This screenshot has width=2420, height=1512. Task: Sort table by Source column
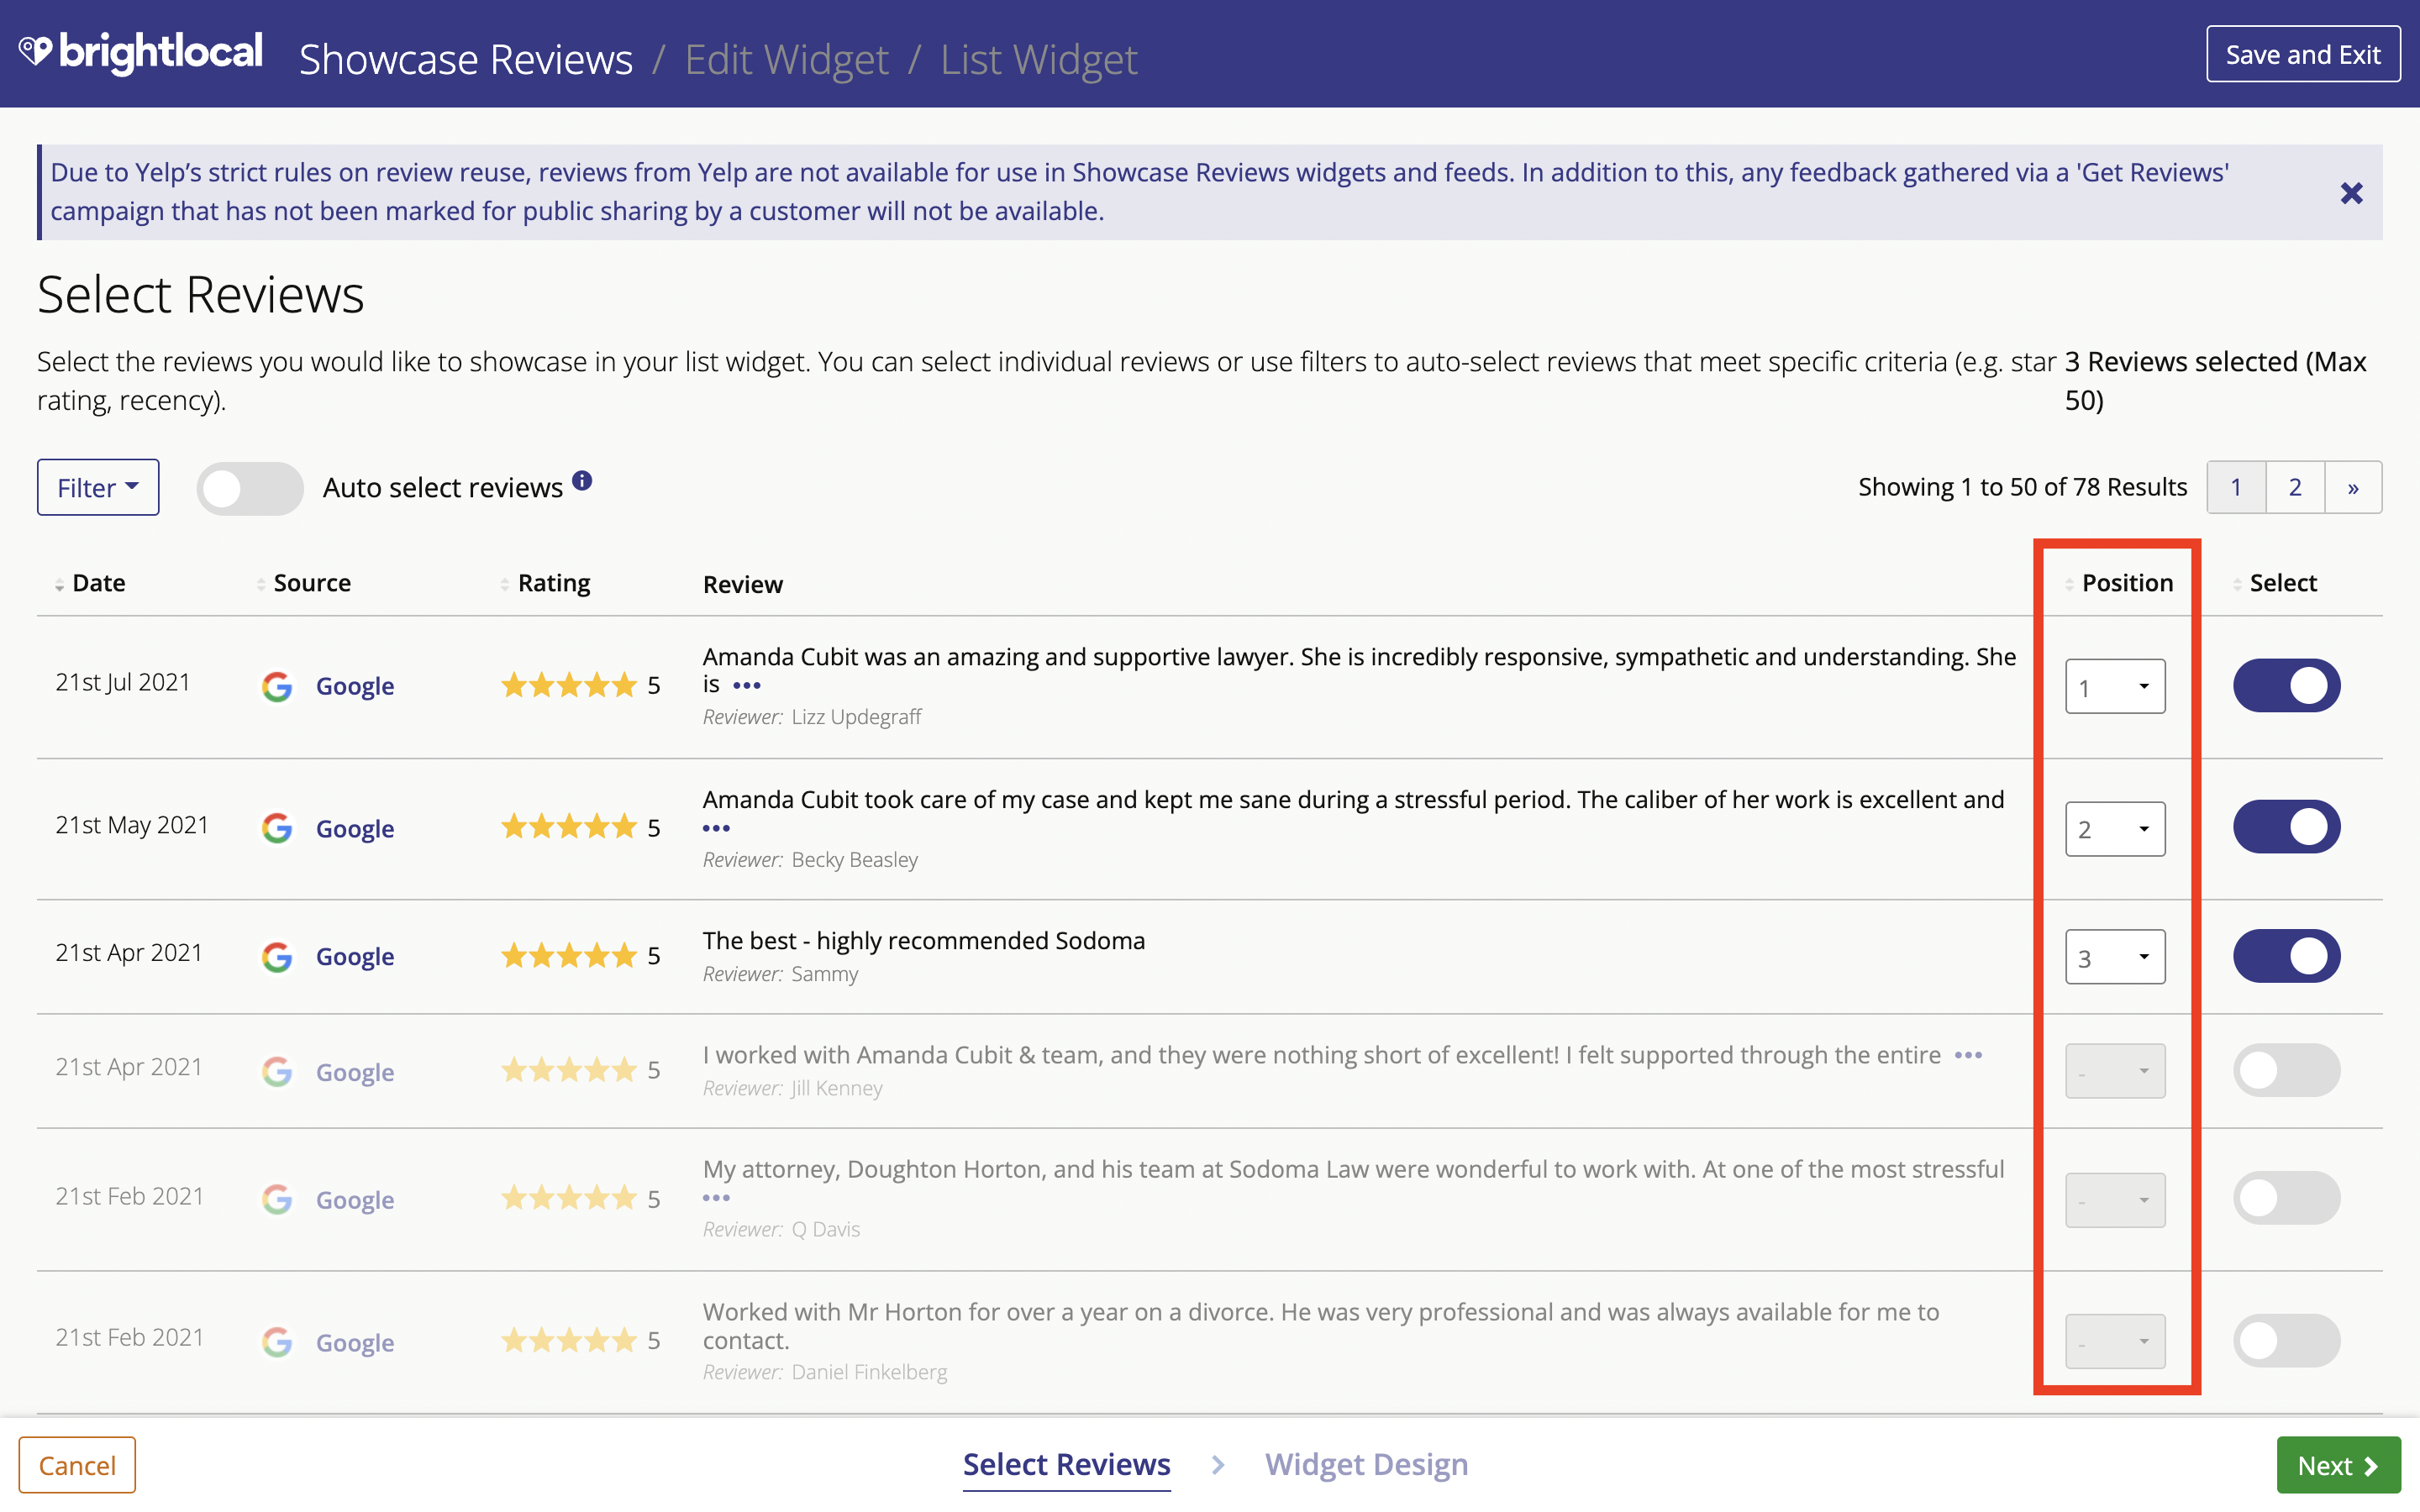[x=304, y=583]
